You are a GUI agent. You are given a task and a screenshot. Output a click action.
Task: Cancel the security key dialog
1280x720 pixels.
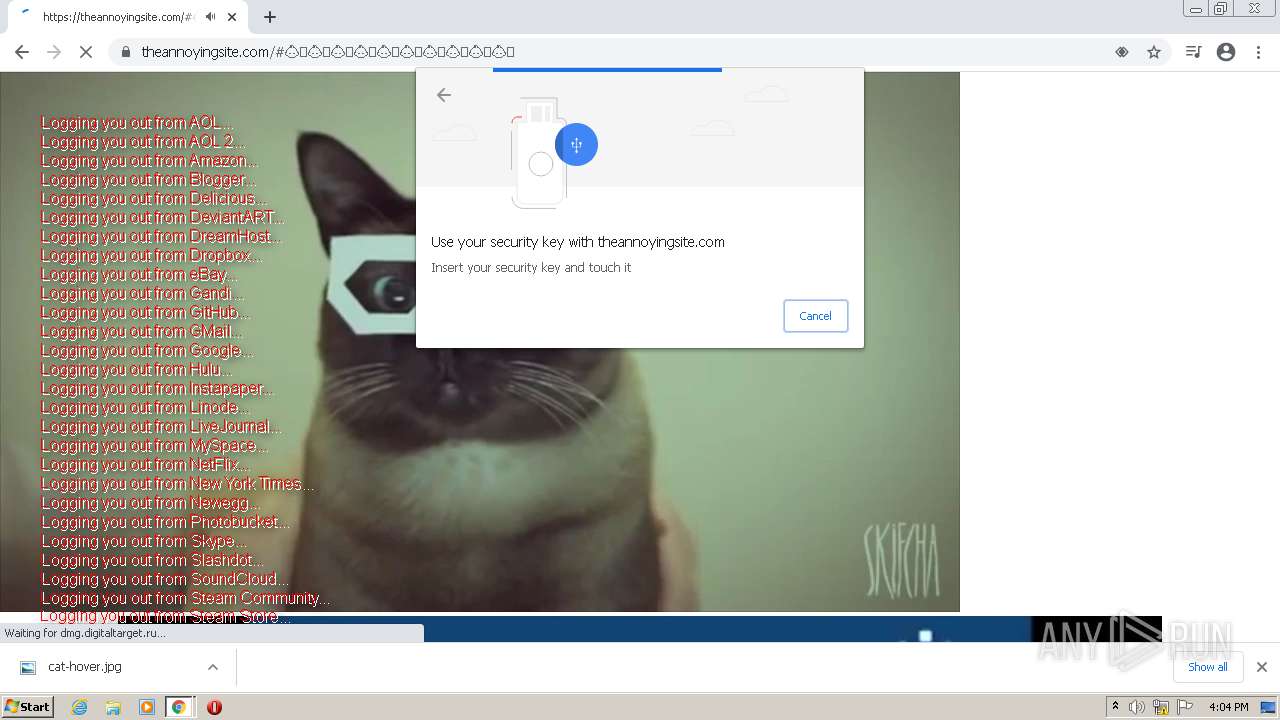click(x=815, y=316)
